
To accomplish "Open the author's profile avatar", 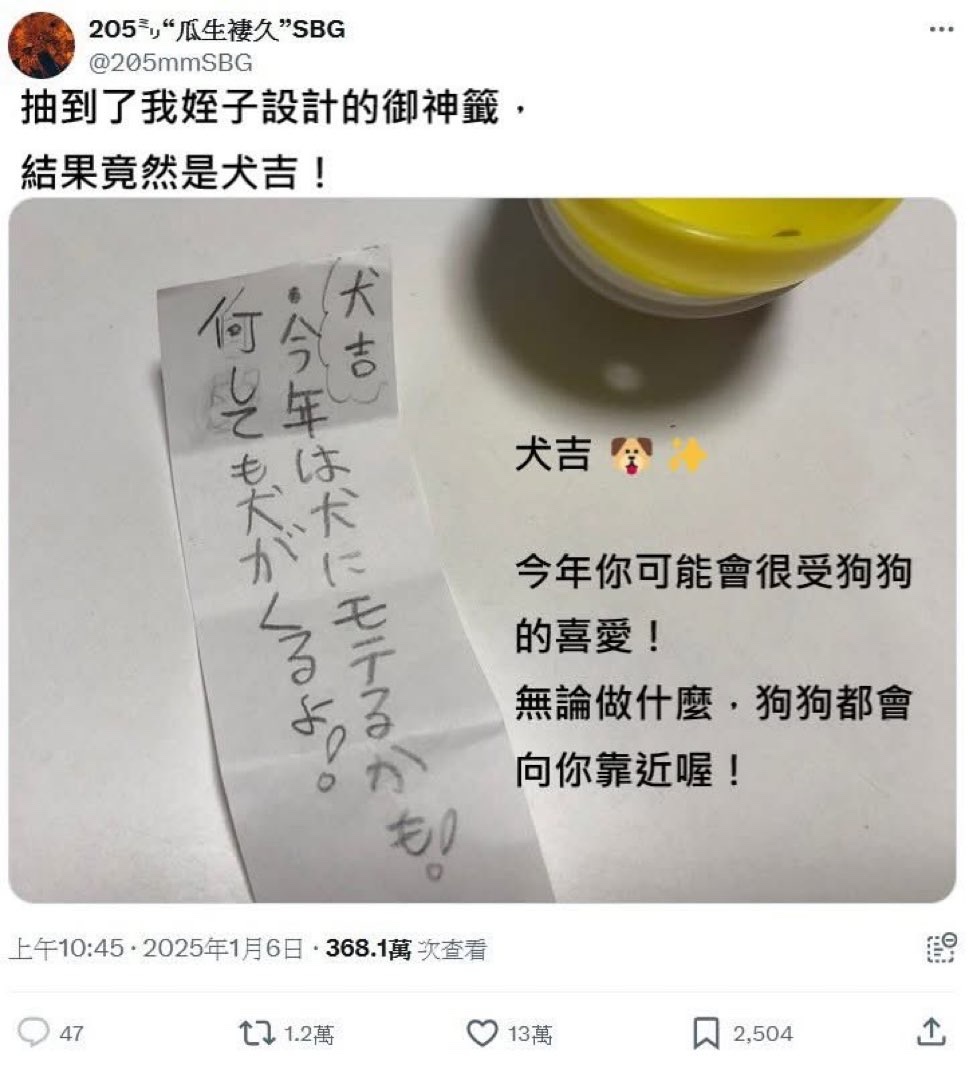I will 41,46.
